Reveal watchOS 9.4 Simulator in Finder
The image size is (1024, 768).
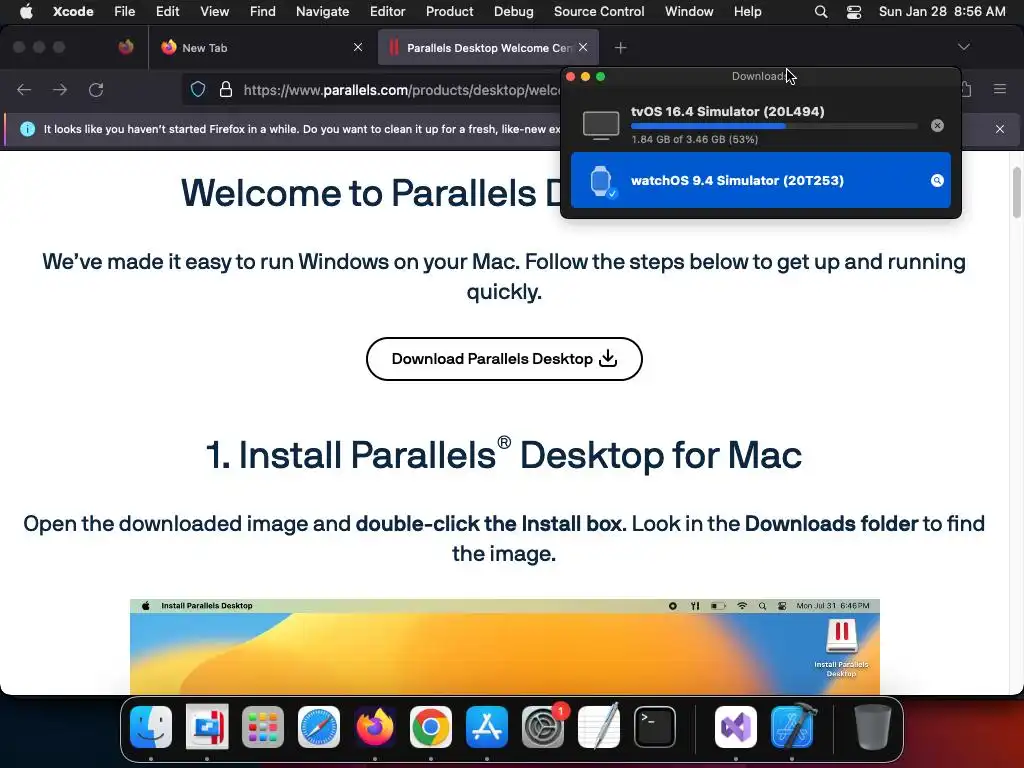click(x=937, y=180)
